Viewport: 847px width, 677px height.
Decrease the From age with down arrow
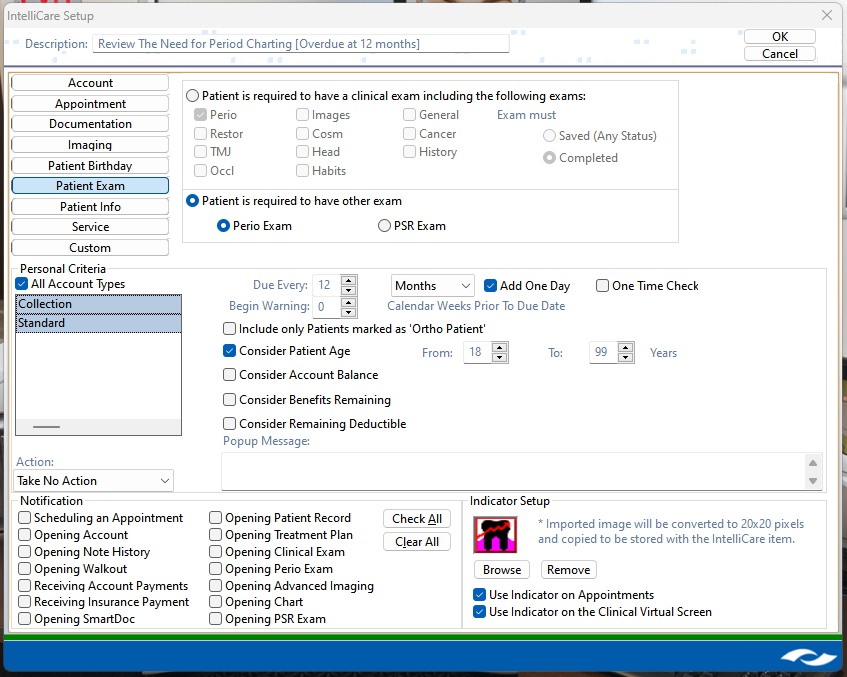point(500,357)
